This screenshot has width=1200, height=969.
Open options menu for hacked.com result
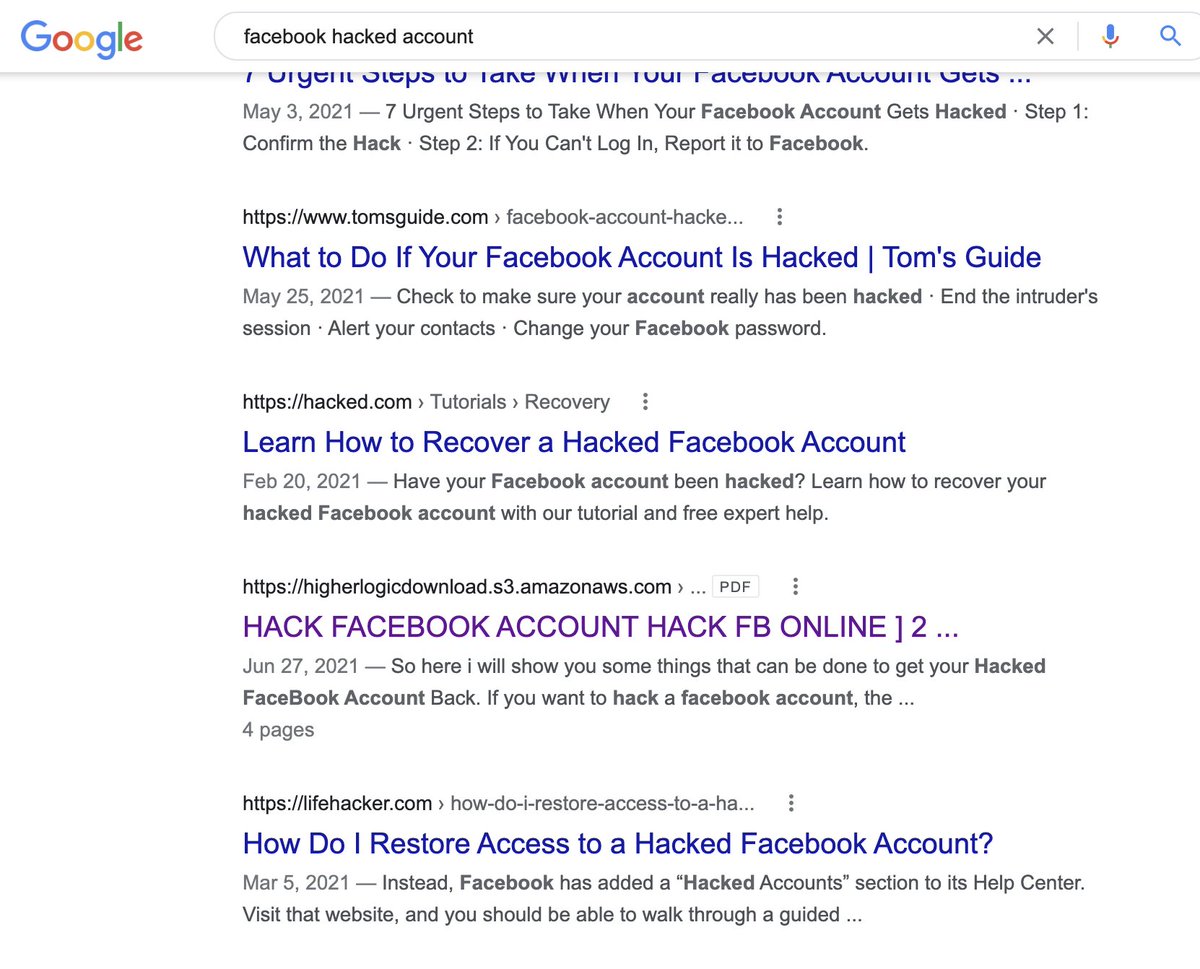tap(646, 402)
